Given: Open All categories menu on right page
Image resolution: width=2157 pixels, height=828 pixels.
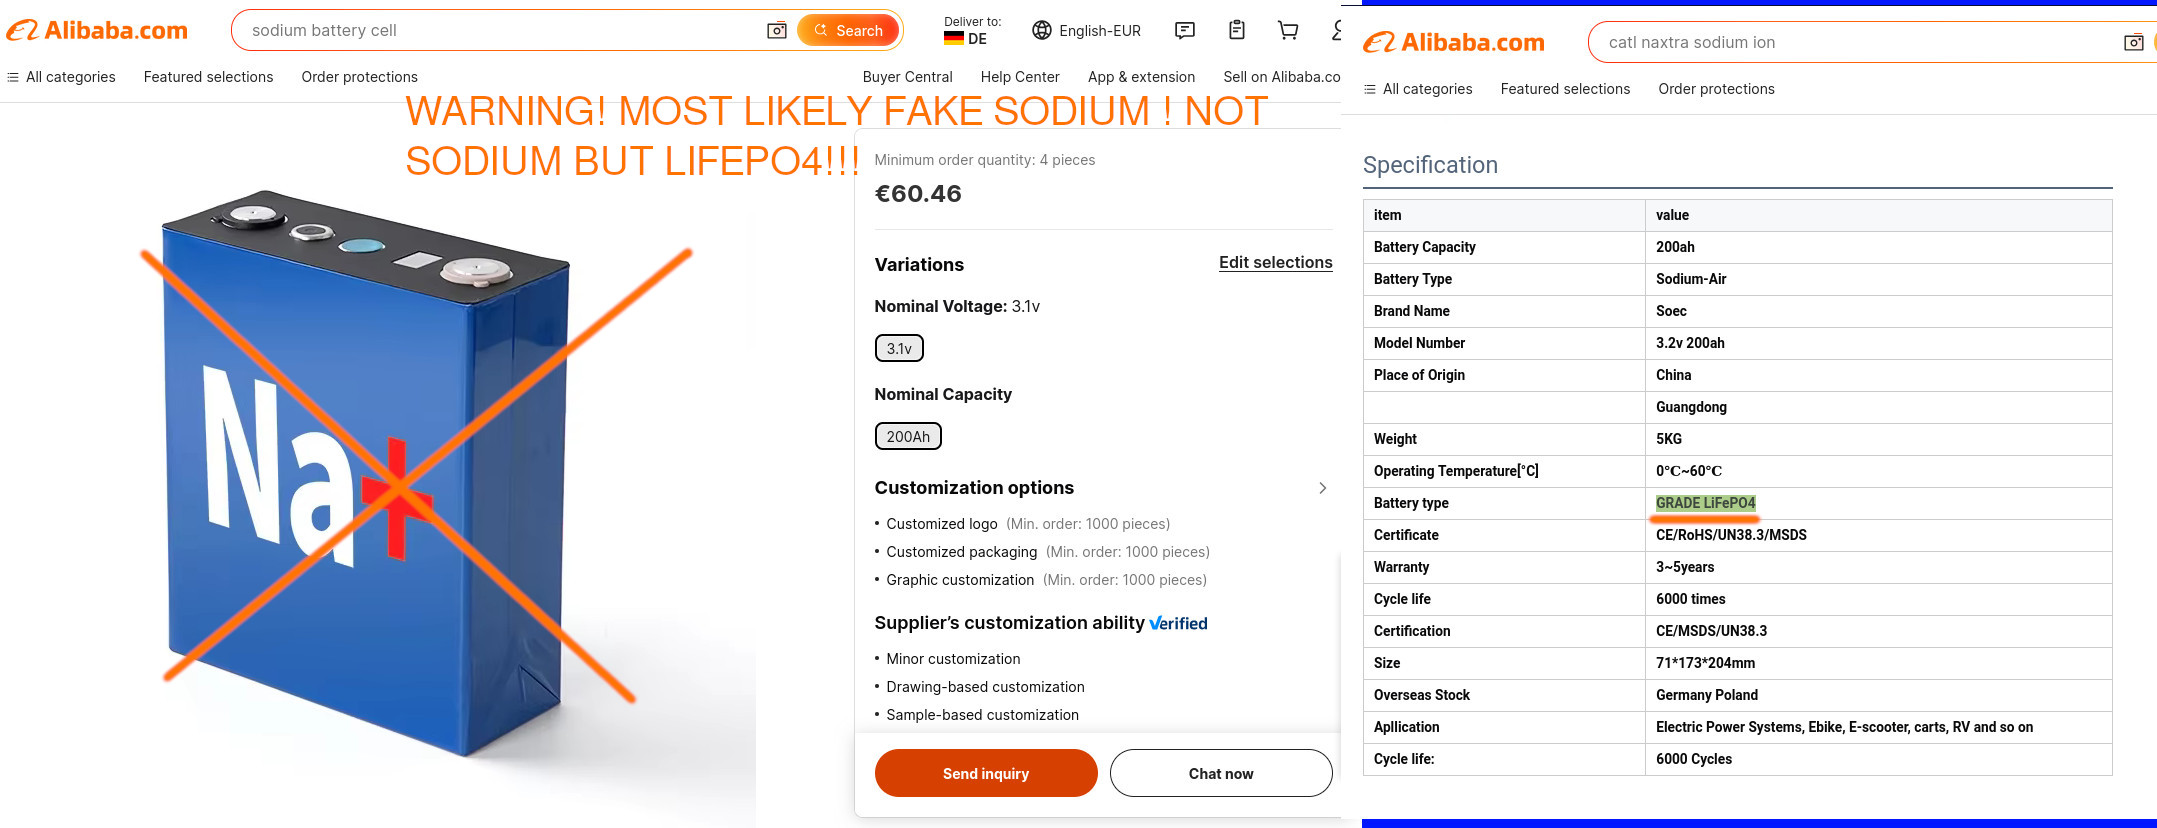Looking at the screenshot, I should coord(1418,89).
